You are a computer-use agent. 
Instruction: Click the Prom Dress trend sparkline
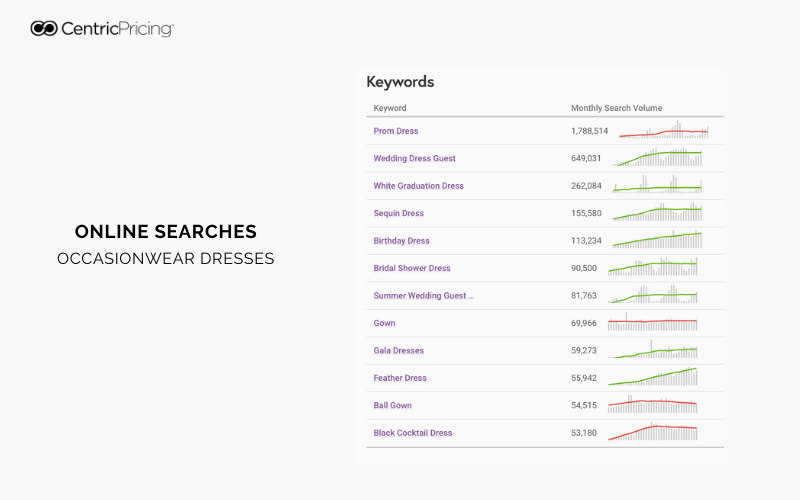tap(663, 130)
